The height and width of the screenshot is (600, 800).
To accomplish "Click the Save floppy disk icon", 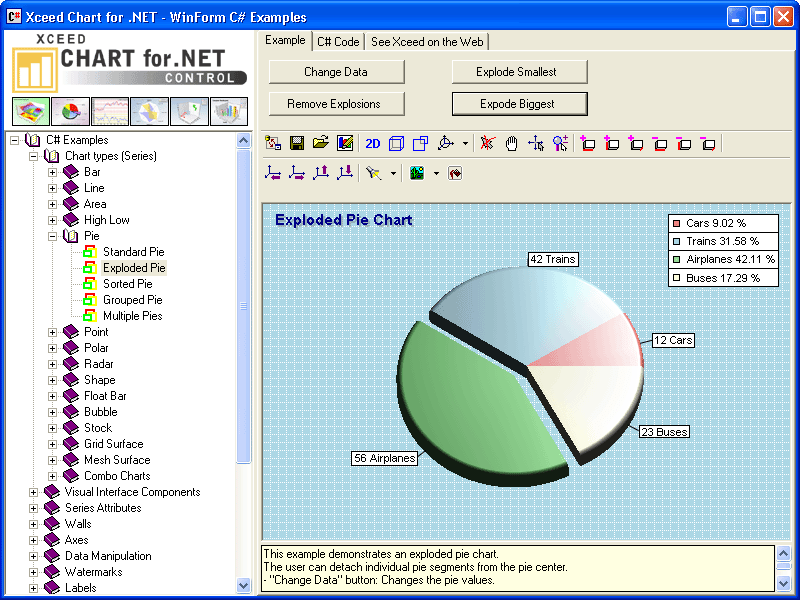I will click(297, 143).
